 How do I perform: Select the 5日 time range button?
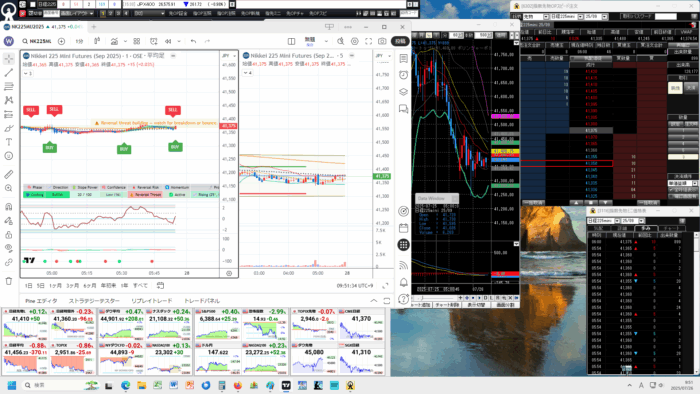tap(41, 286)
